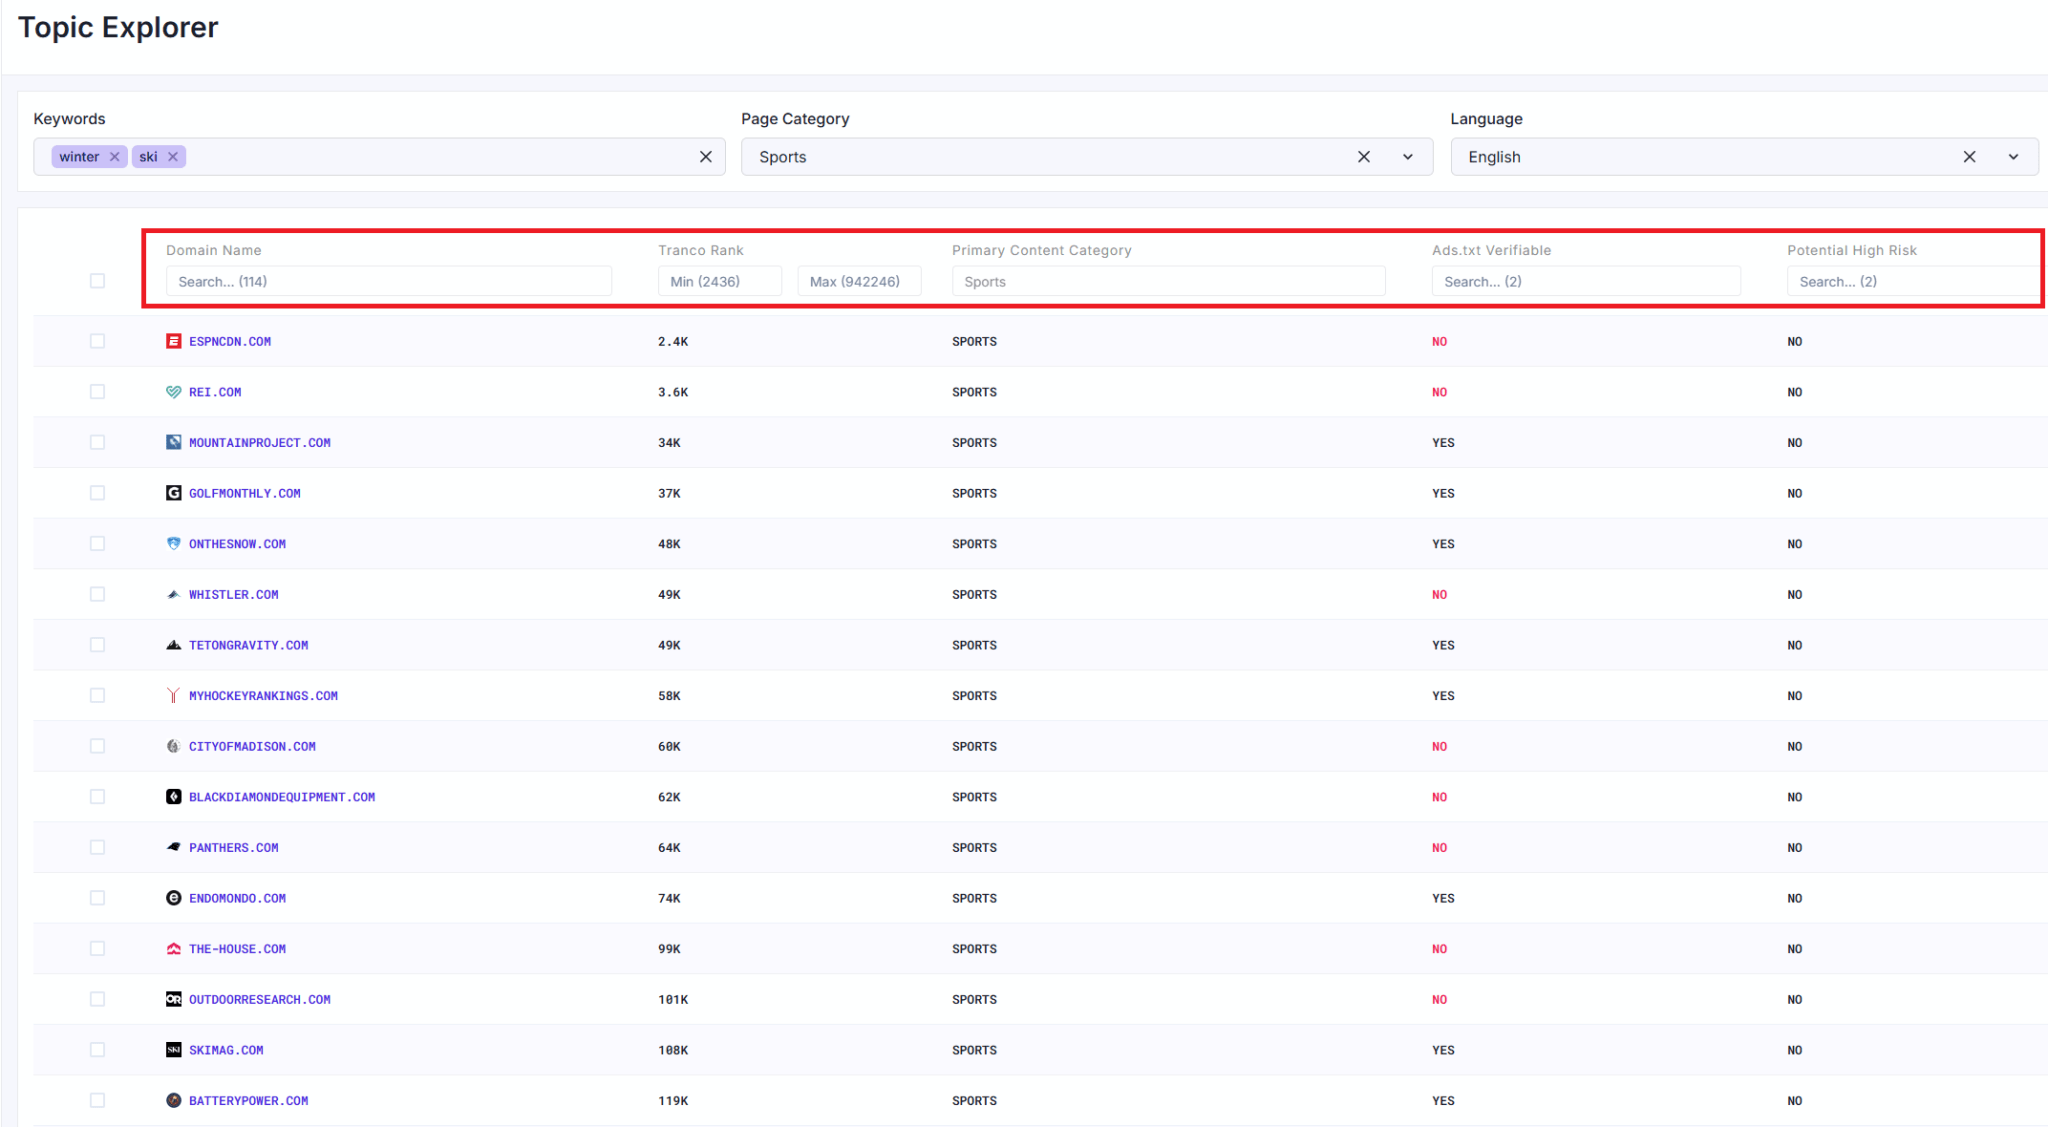This screenshot has height=1127, width=2048.
Task: Open the WHISTLER.COM domain link
Action: (234, 594)
